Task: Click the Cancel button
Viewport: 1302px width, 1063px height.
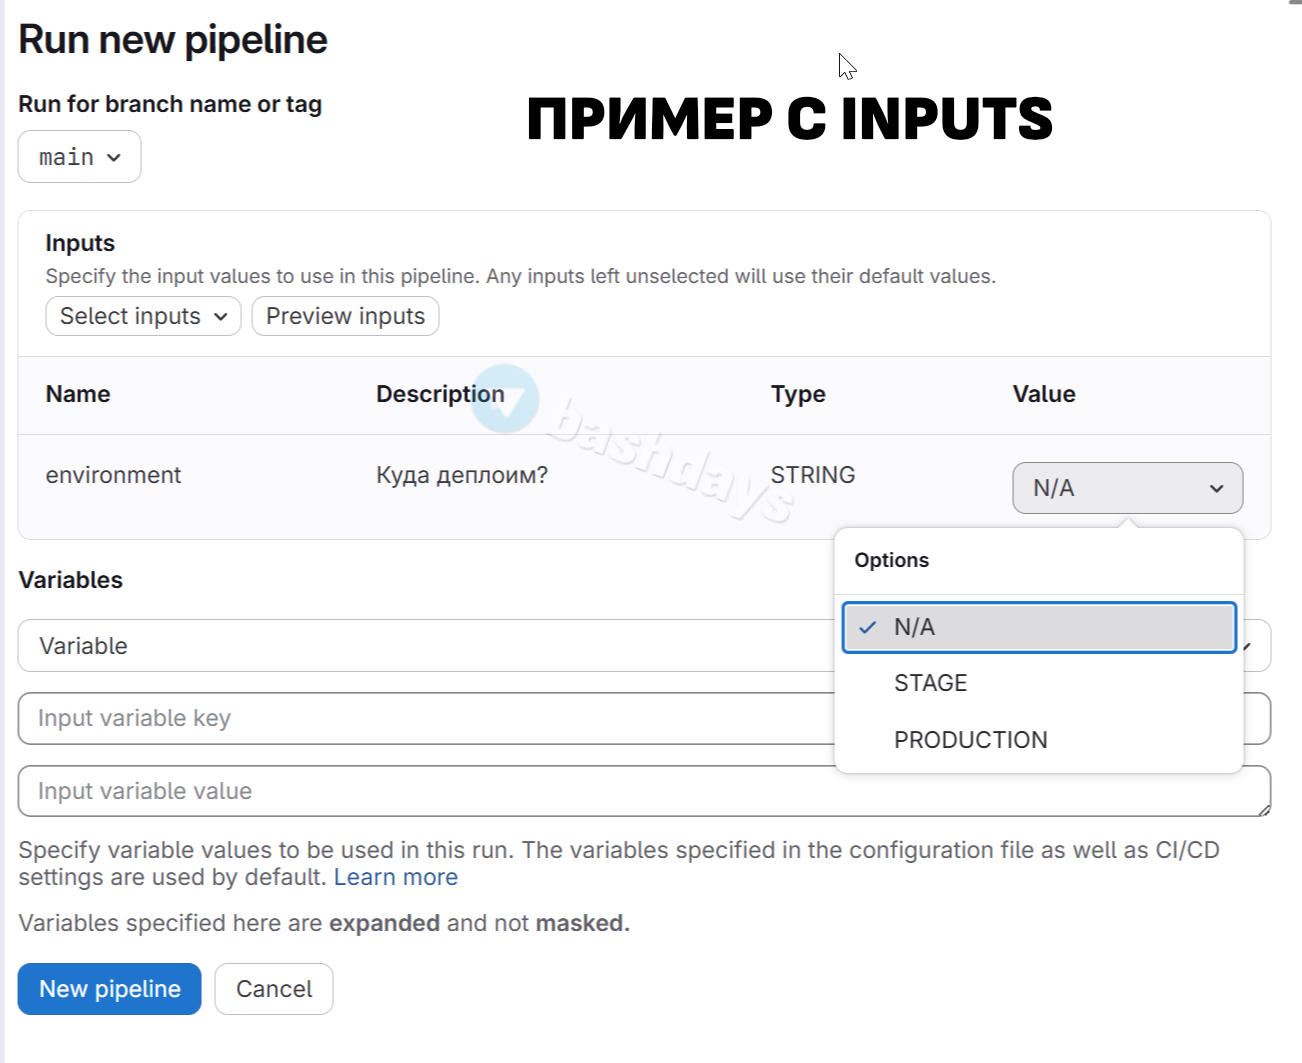Action: coord(274,989)
